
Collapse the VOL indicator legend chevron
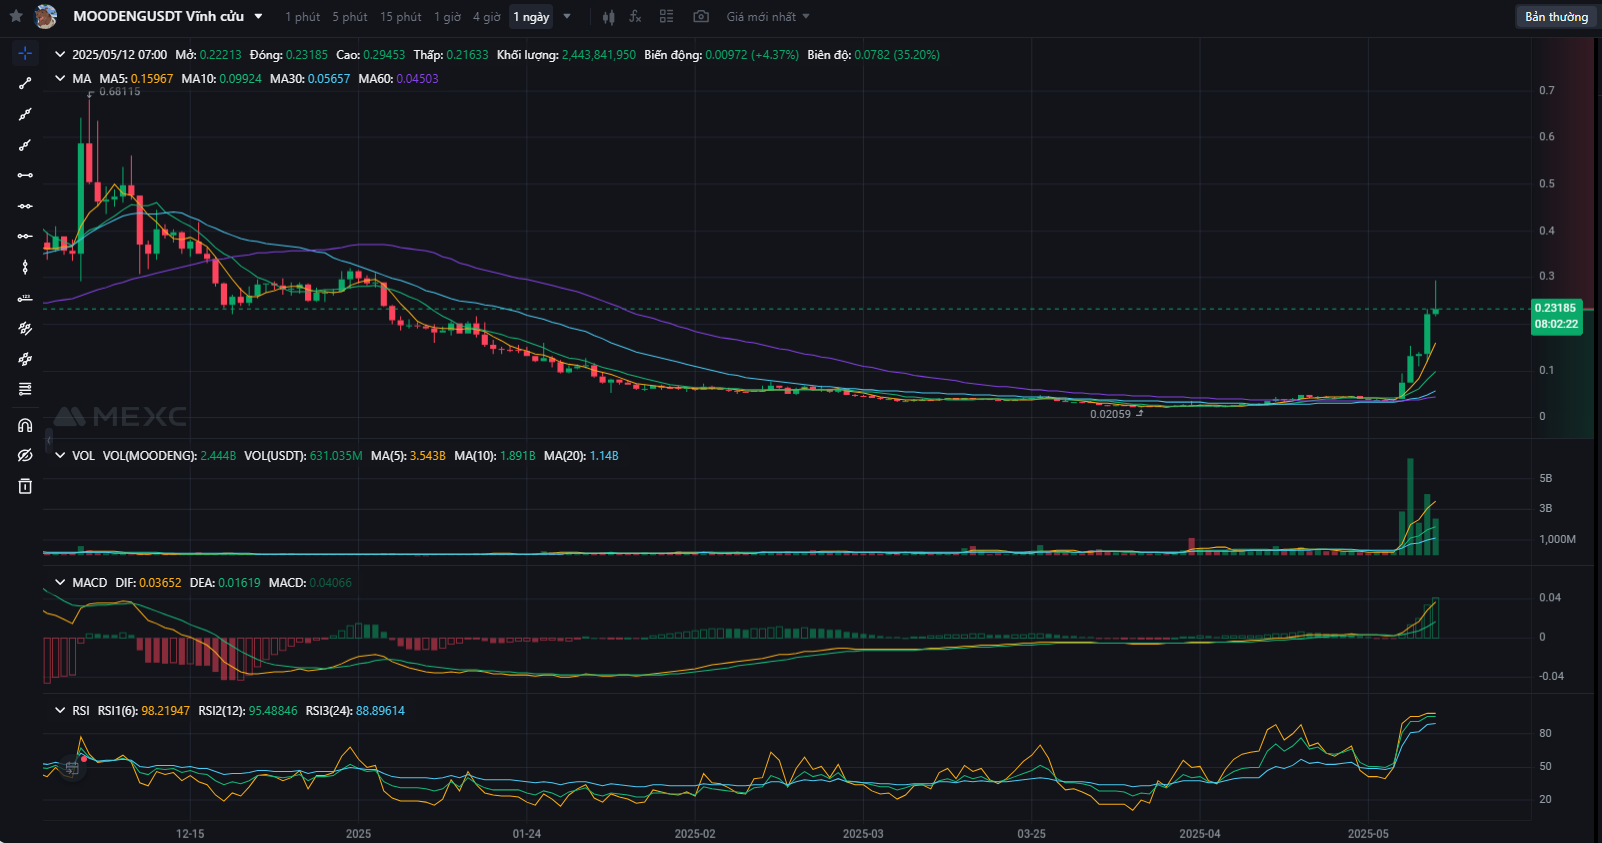click(x=60, y=455)
